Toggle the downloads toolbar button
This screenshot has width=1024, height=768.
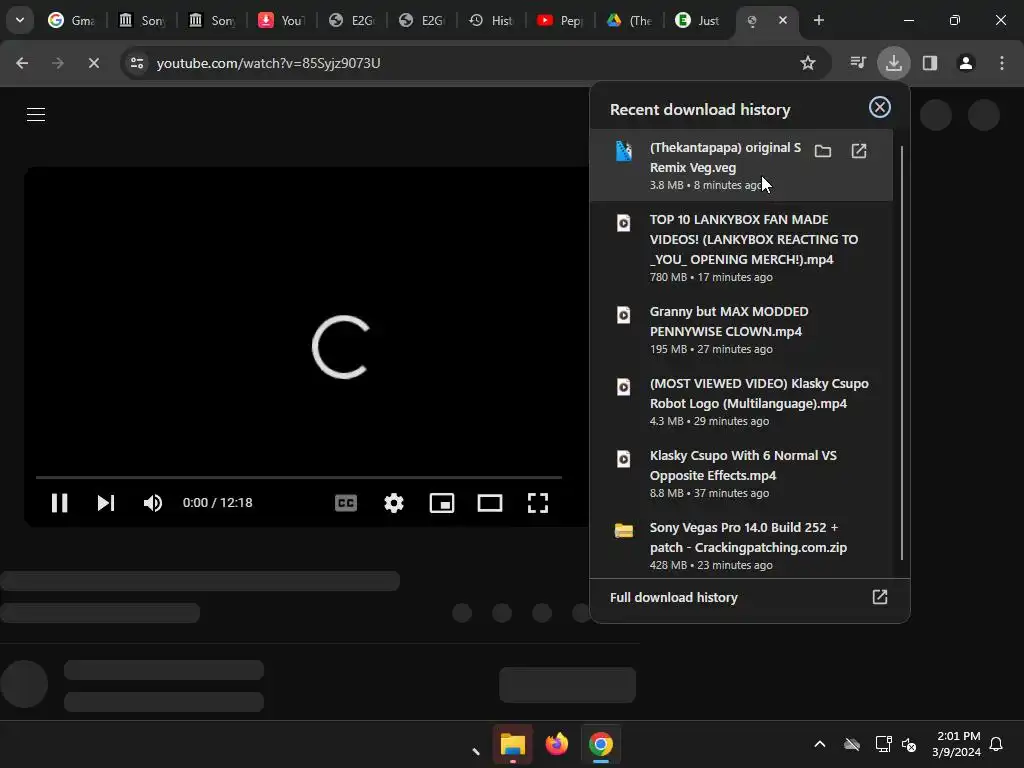point(893,63)
